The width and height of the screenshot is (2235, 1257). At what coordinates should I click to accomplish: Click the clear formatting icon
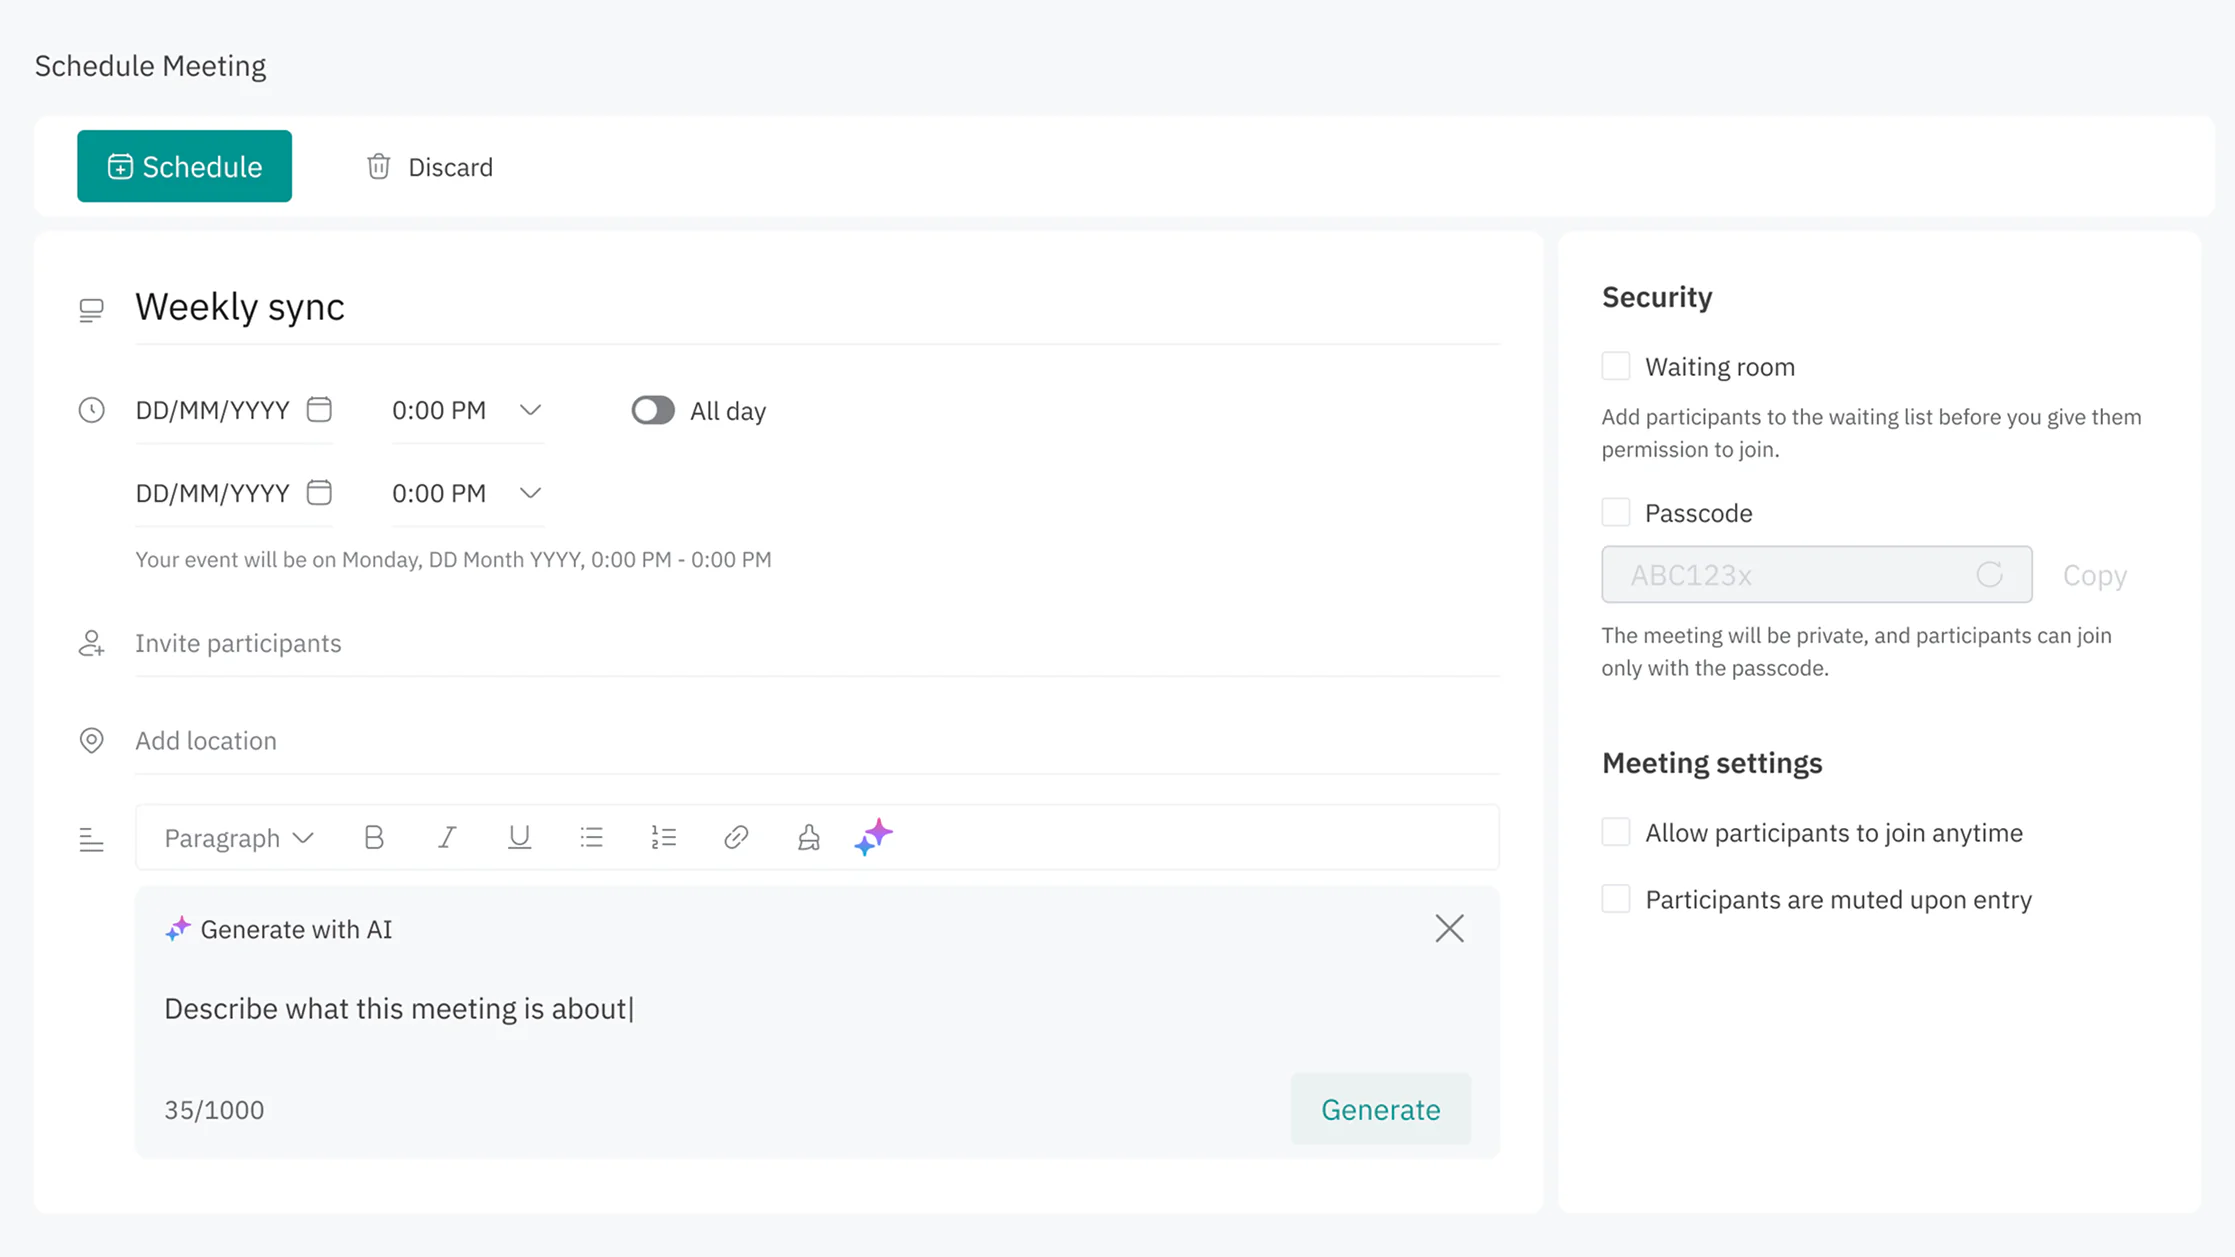(809, 837)
